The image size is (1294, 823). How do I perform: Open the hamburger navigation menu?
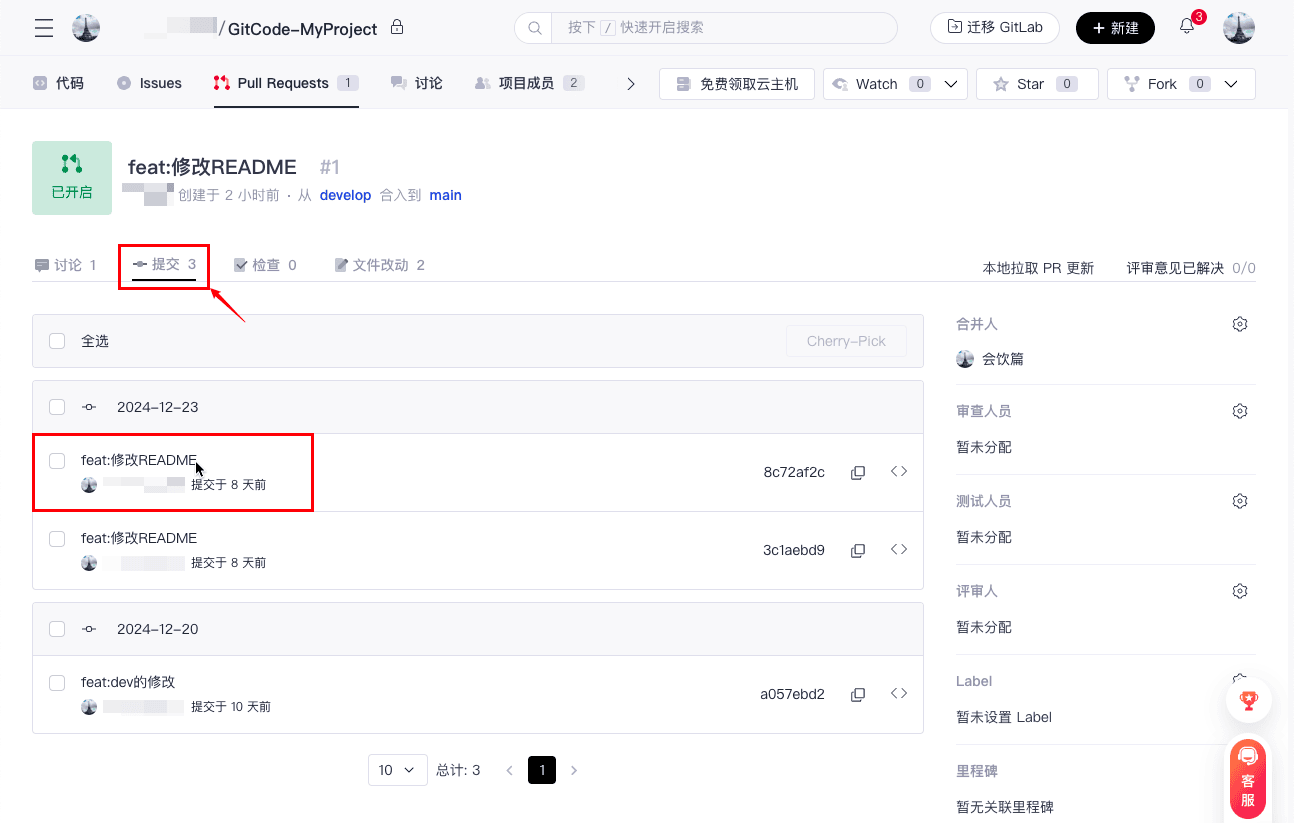coord(44,28)
